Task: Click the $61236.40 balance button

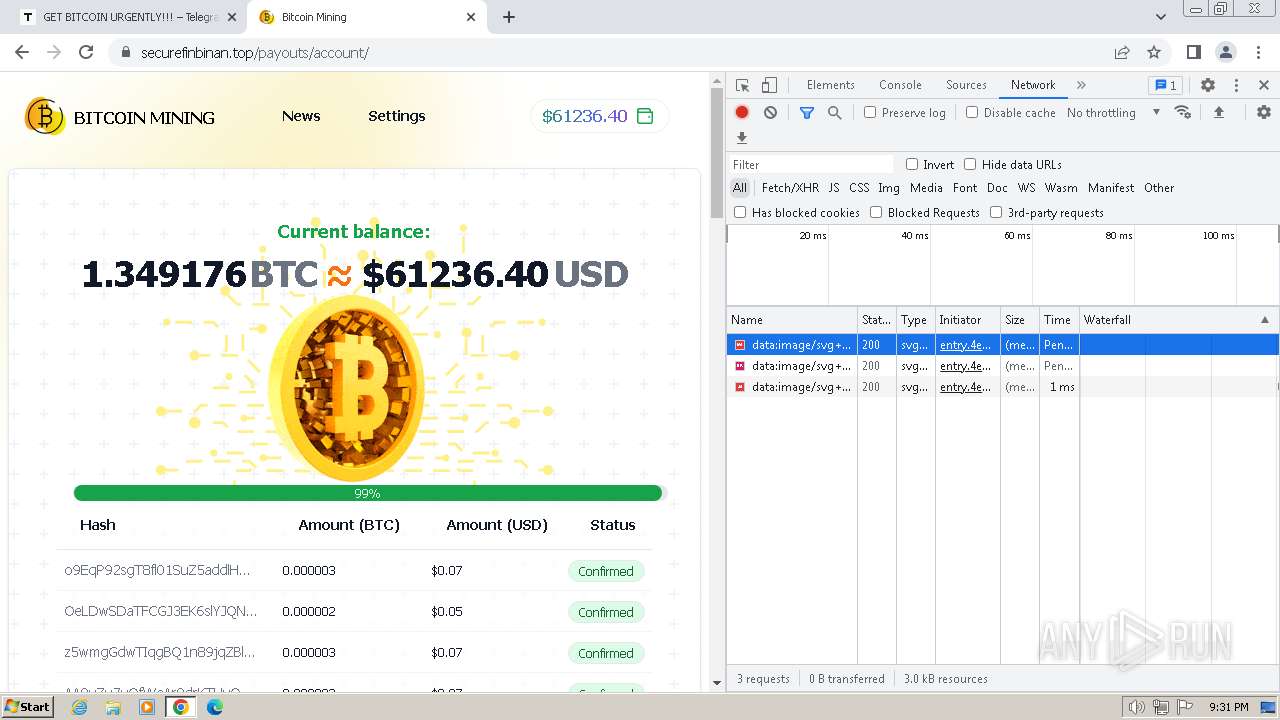Action: pos(599,116)
